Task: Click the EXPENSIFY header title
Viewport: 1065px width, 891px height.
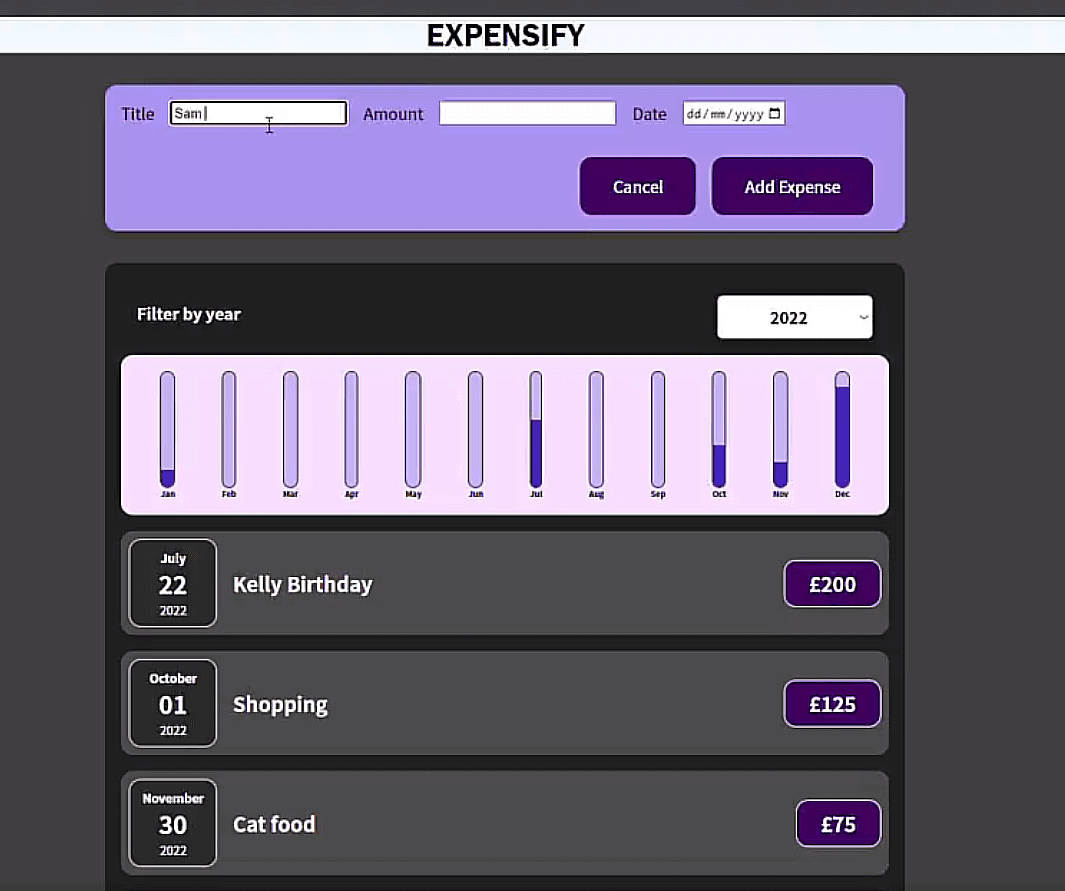Action: (x=505, y=36)
